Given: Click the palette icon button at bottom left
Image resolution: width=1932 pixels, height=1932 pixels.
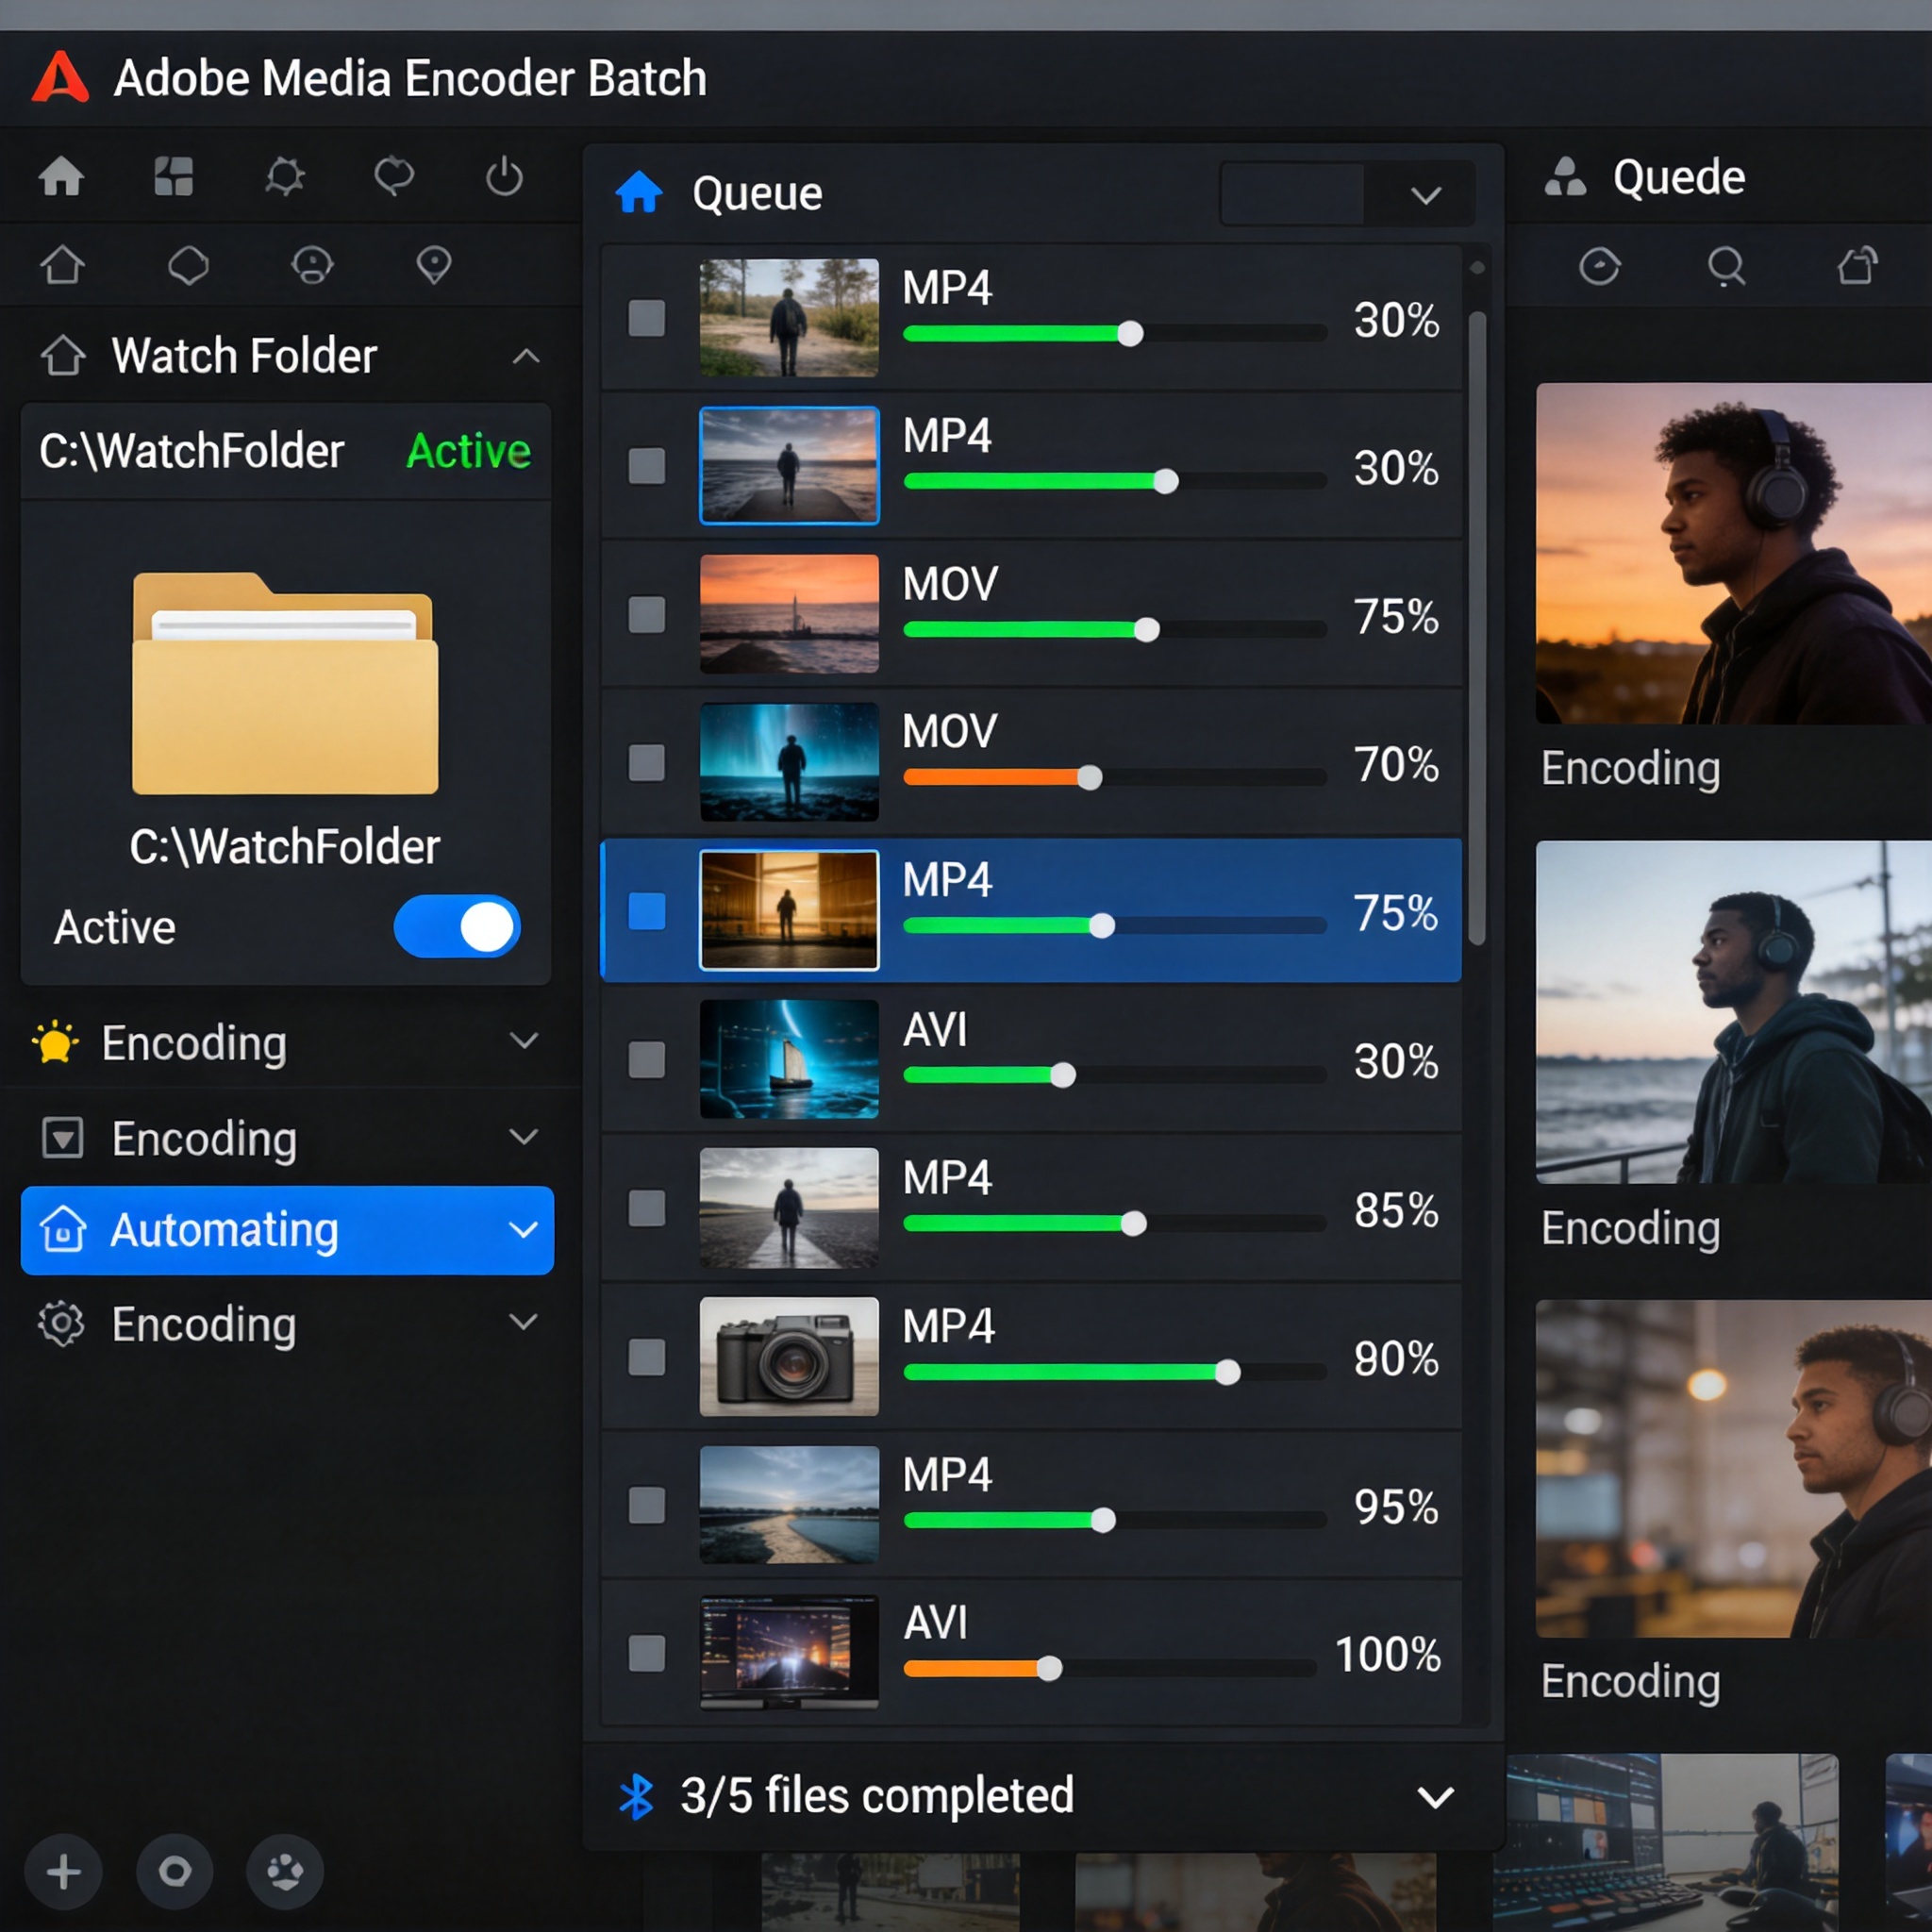Looking at the screenshot, I should (285, 1872).
